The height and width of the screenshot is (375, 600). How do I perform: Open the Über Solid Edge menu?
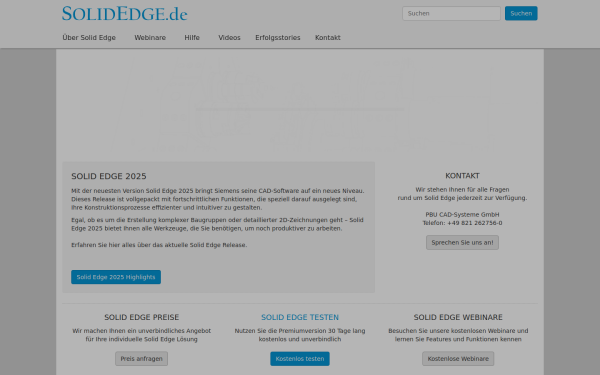coord(89,38)
